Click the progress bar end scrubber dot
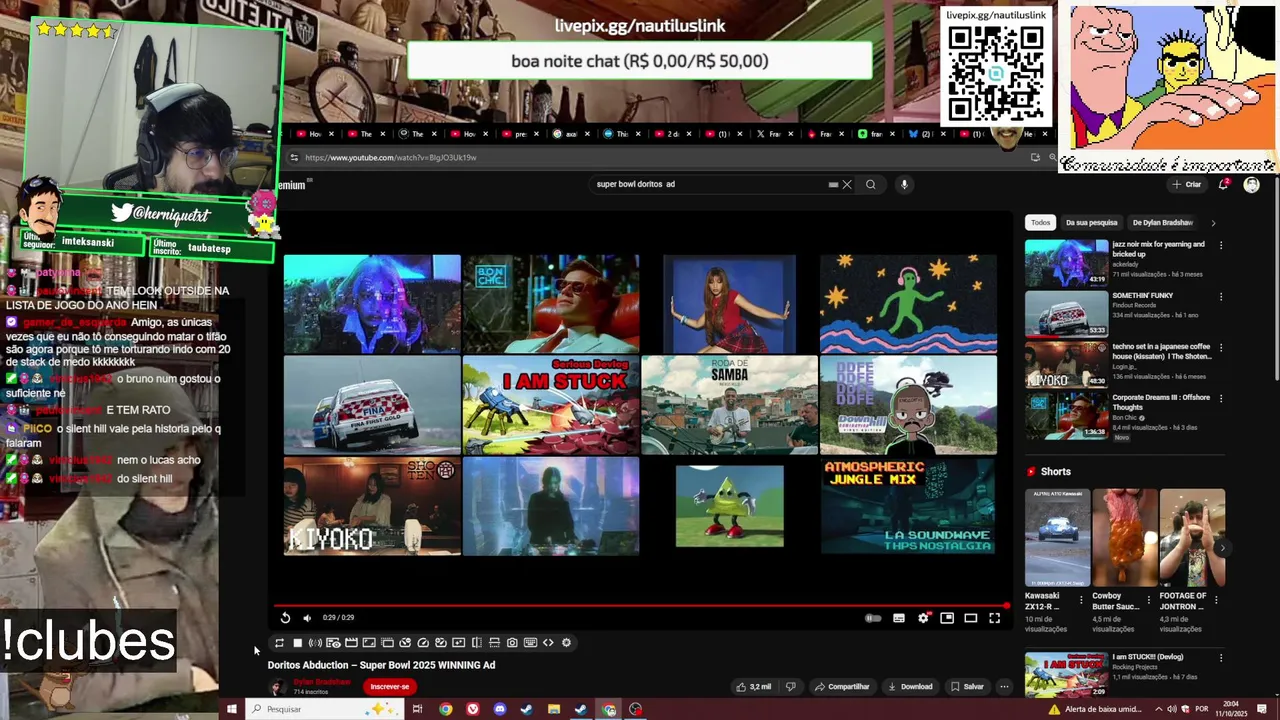Screen dimensions: 1280x720 tap(1006, 606)
